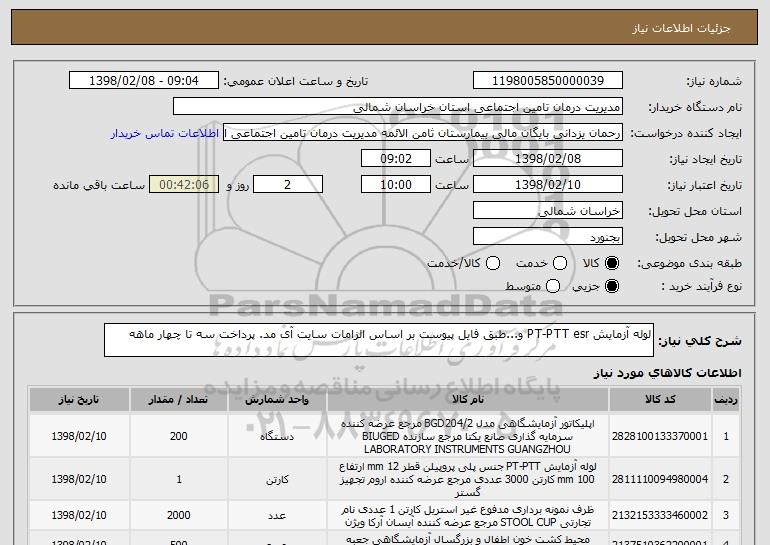Click the کد کالا column header
The height and width of the screenshot is (545, 770).
[x=660, y=400]
